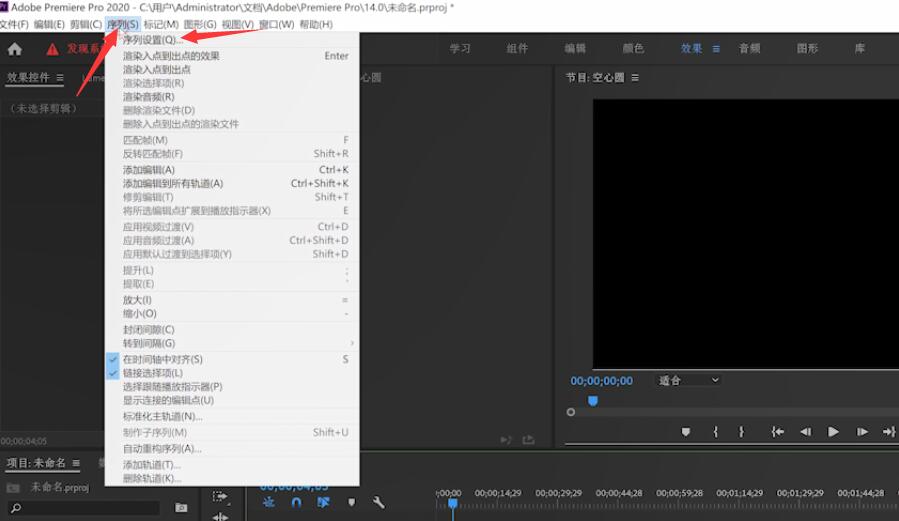Choose 添加编辑(A) menu item
The width and height of the screenshot is (899, 521).
(x=232, y=170)
